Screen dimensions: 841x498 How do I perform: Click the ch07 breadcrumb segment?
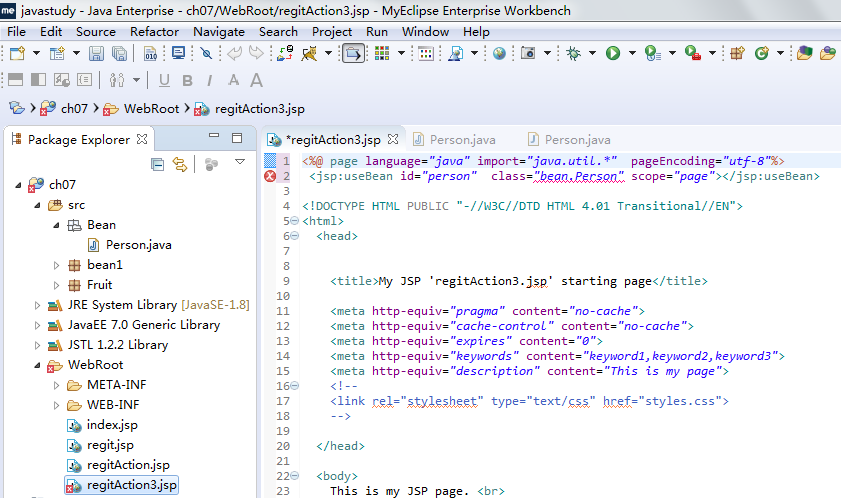pyautogui.click(x=74, y=109)
